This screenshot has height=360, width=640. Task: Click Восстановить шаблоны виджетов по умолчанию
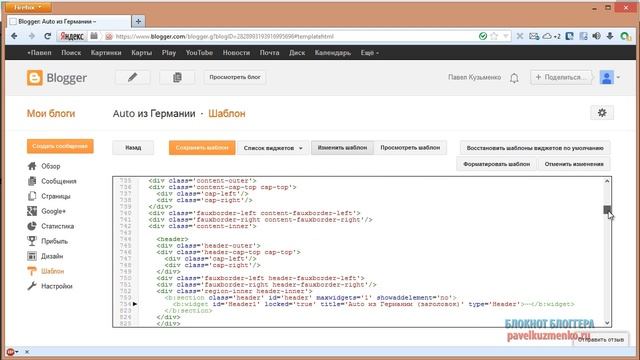[535, 148]
